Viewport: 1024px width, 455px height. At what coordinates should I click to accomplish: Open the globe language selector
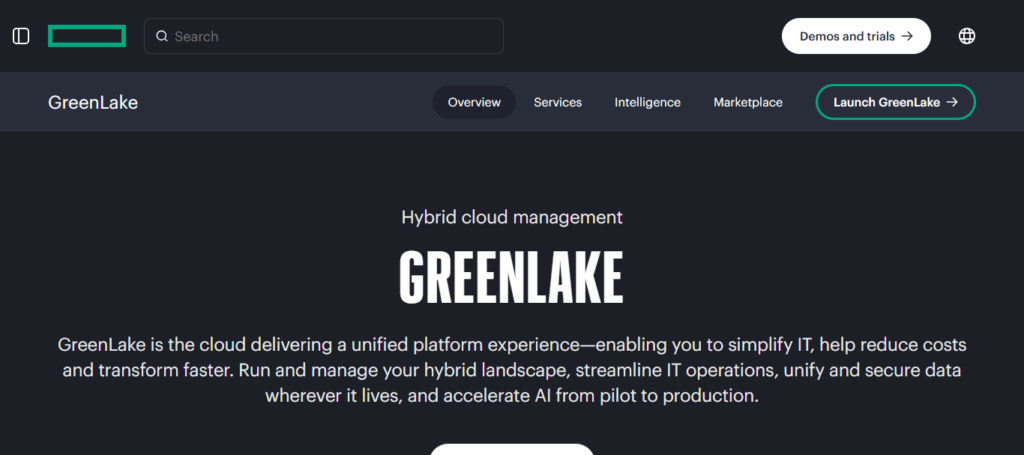click(x=967, y=36)
